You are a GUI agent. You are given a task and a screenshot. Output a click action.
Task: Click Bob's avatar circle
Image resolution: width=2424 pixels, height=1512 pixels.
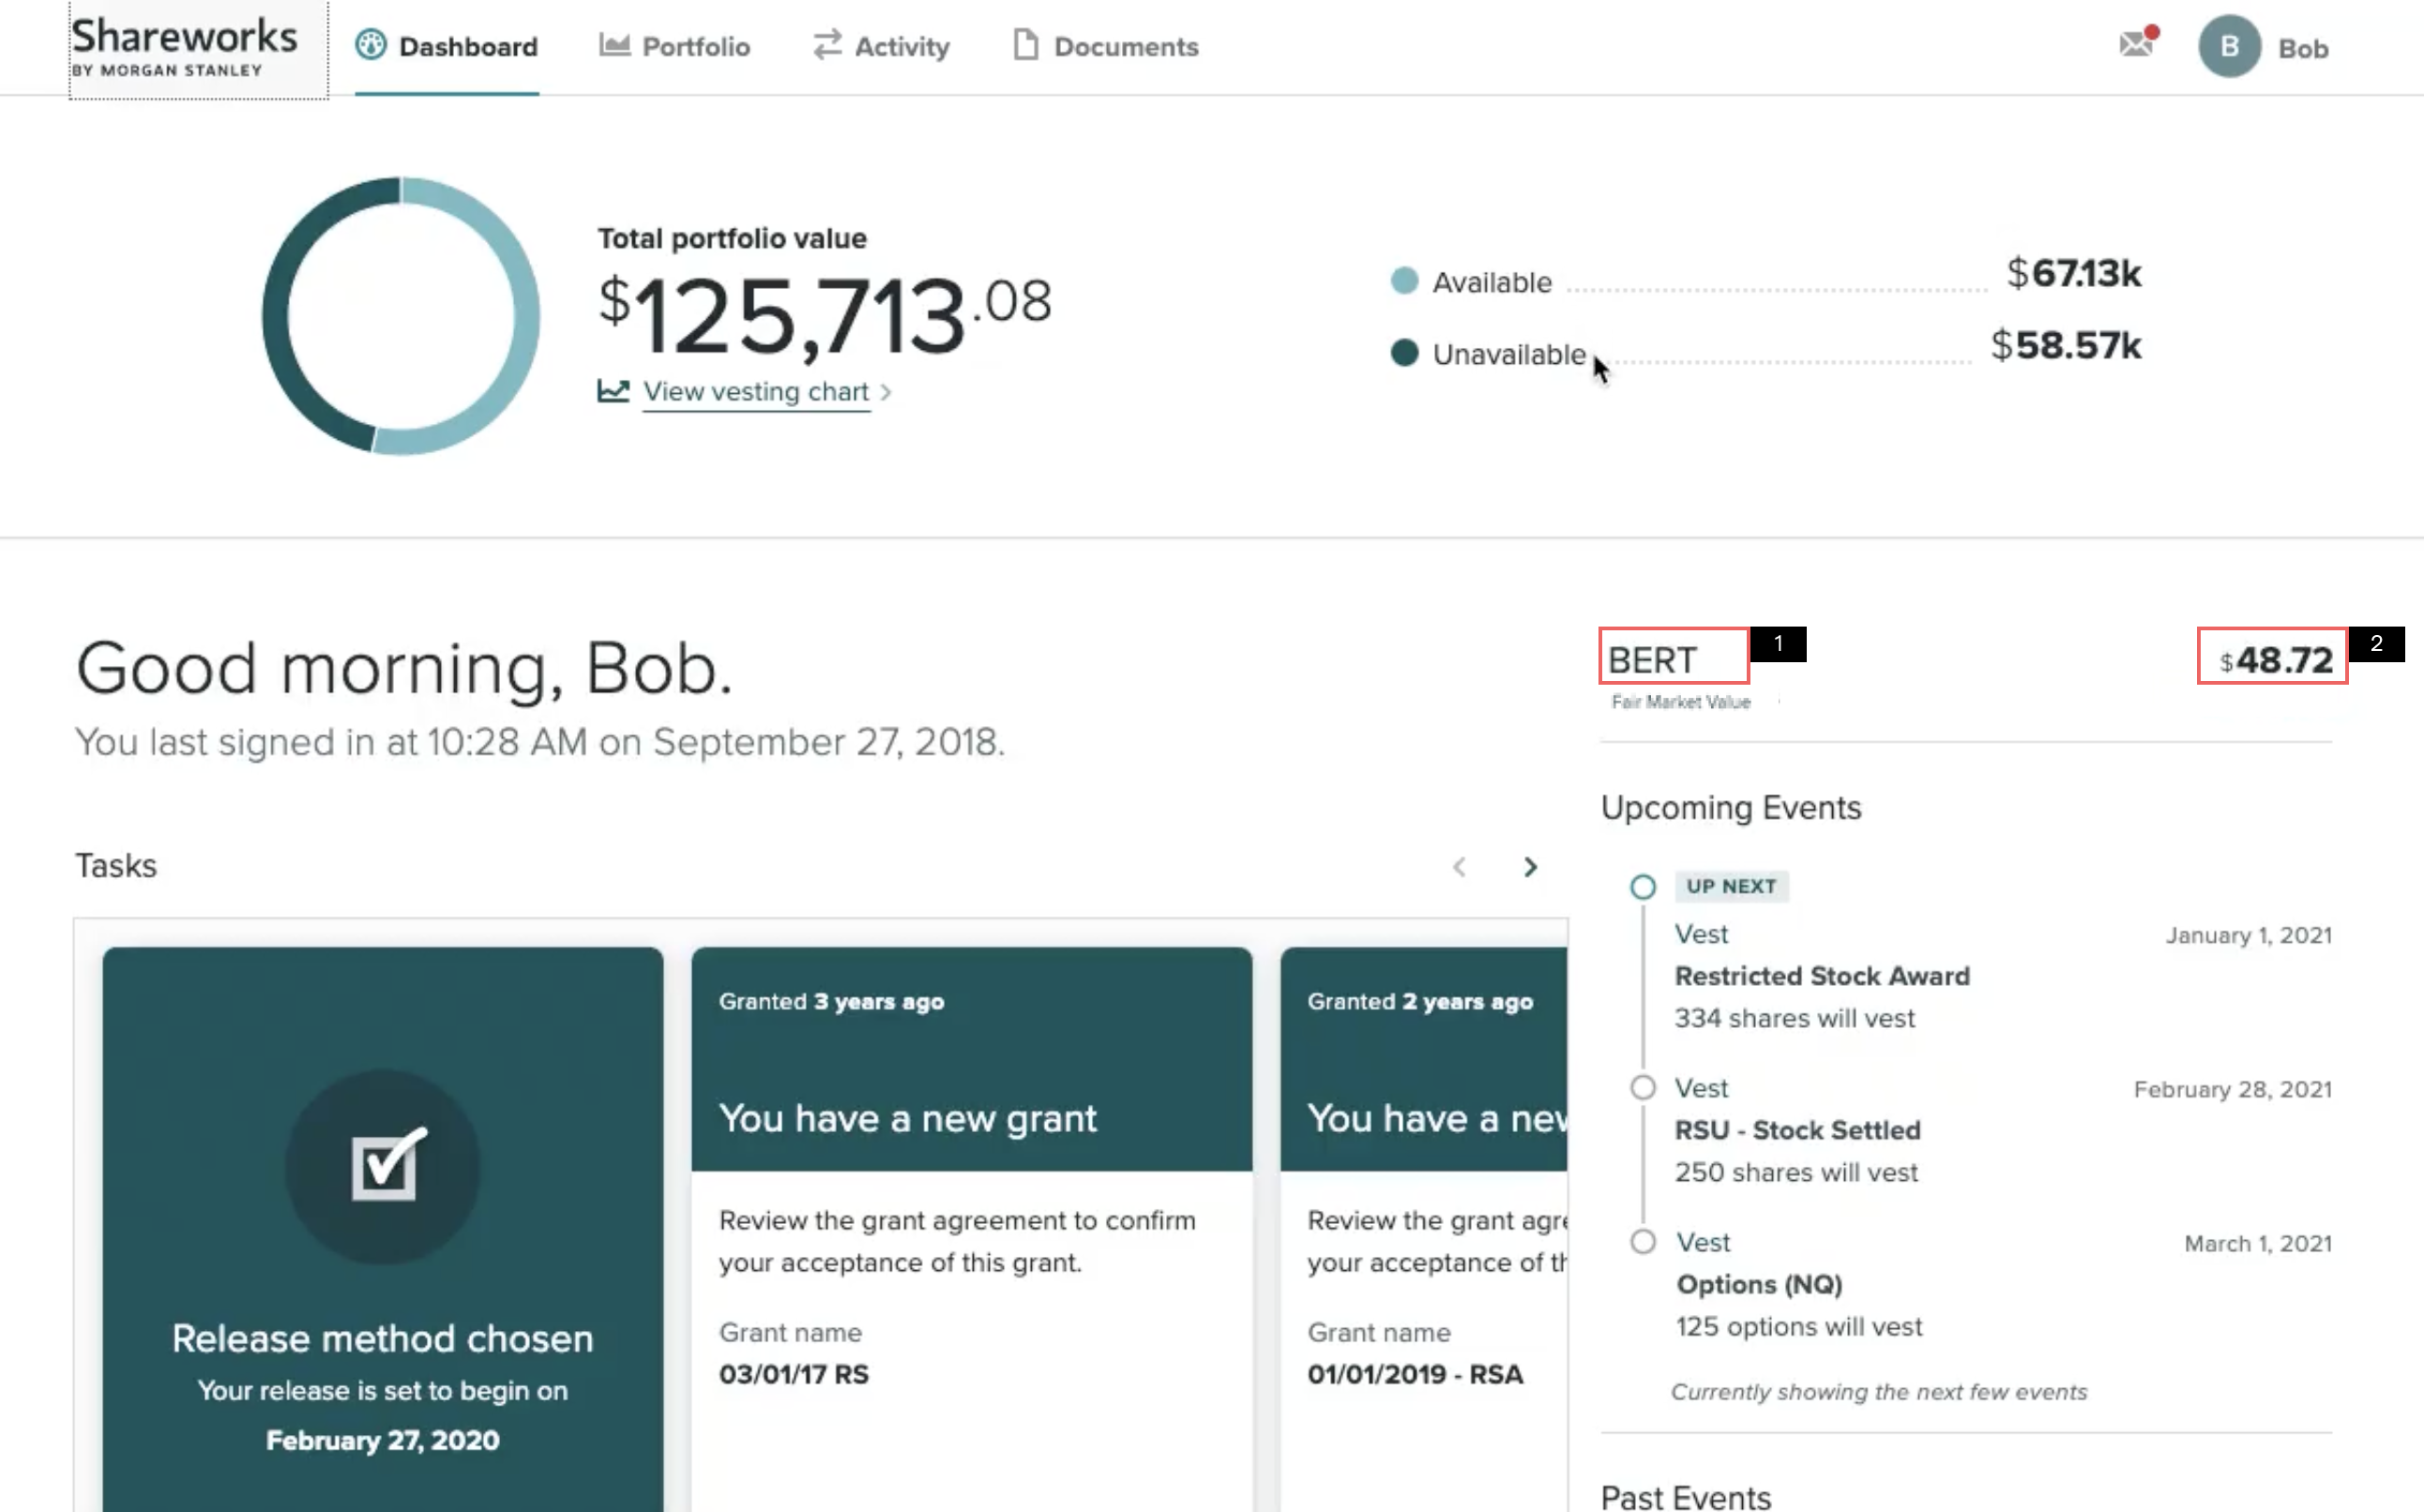(x=2229, y=47)
